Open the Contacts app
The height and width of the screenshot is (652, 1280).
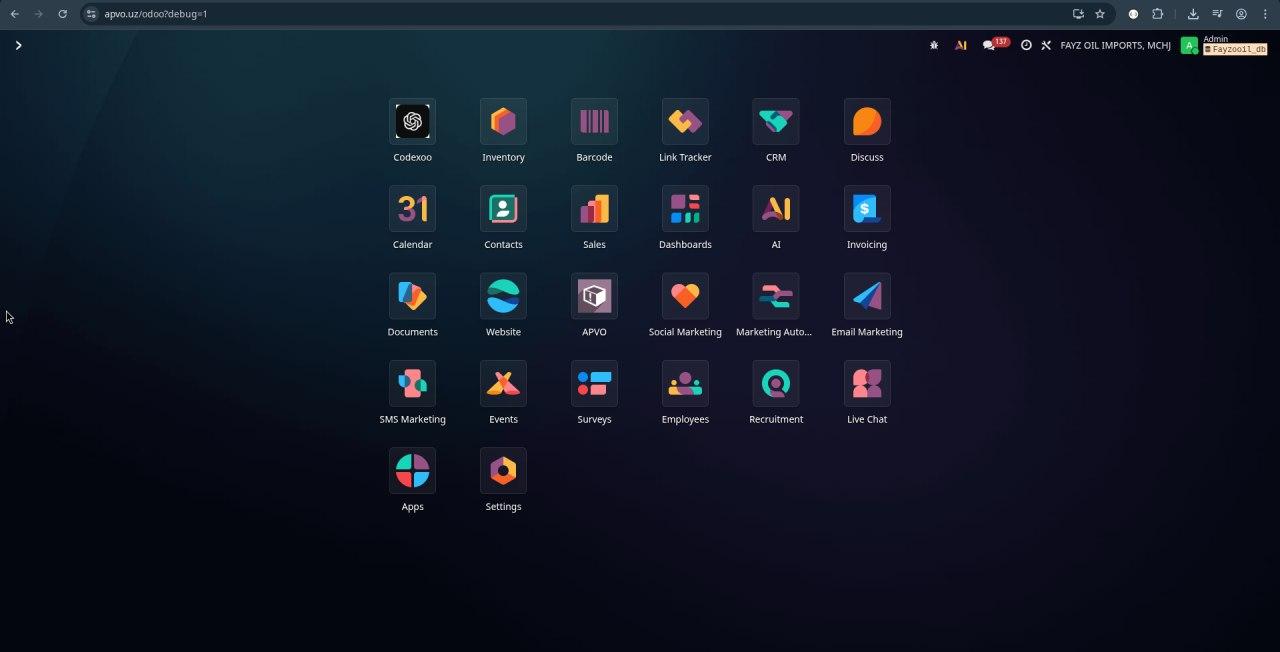coord(503,209)
